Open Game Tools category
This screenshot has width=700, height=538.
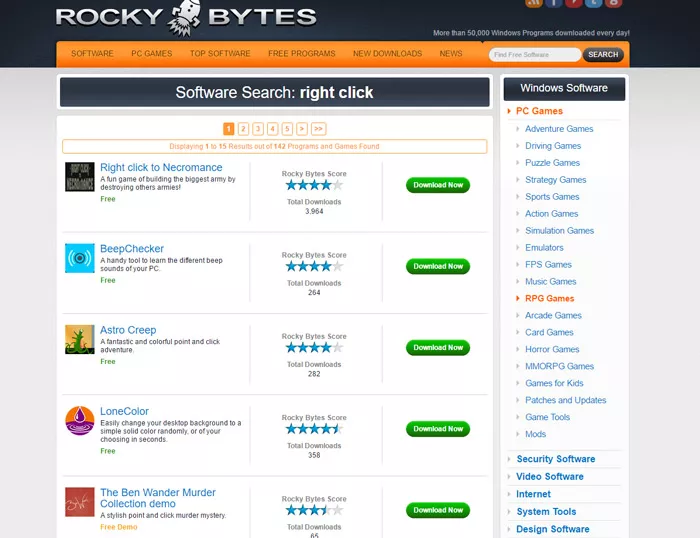(547, 417)
